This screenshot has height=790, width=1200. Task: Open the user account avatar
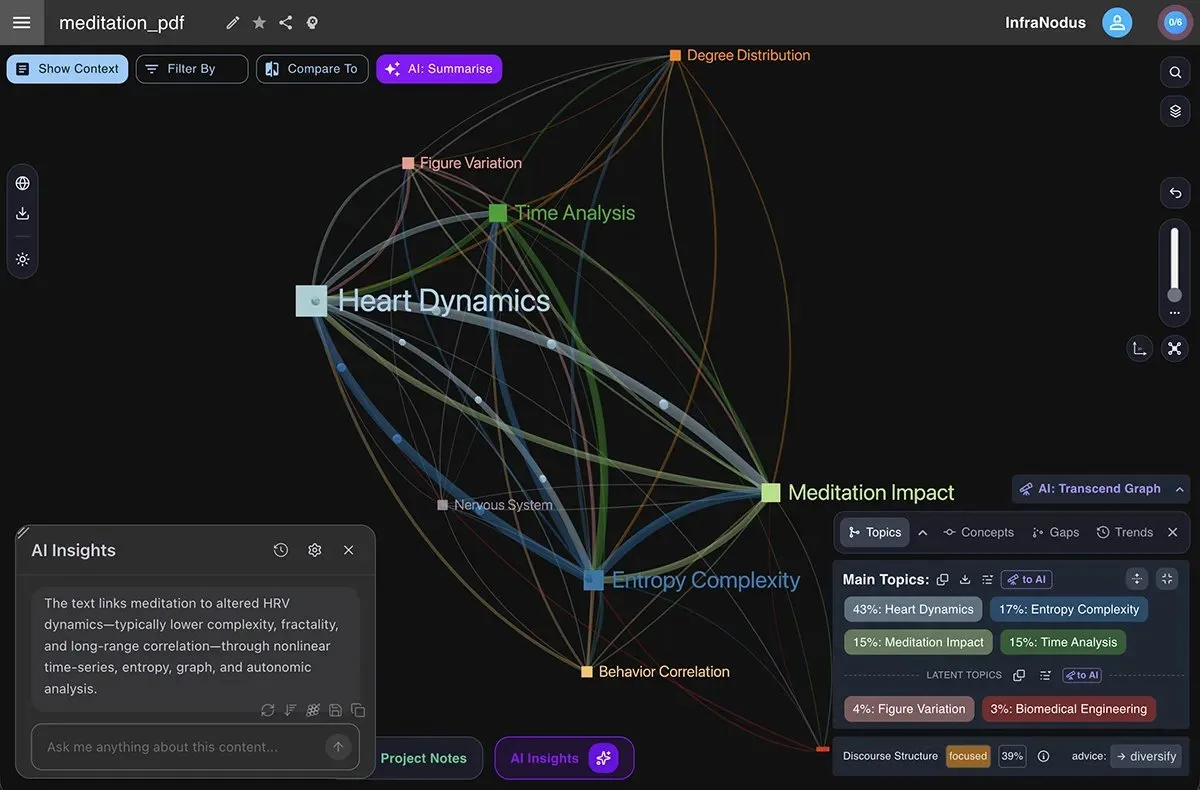1117,22
